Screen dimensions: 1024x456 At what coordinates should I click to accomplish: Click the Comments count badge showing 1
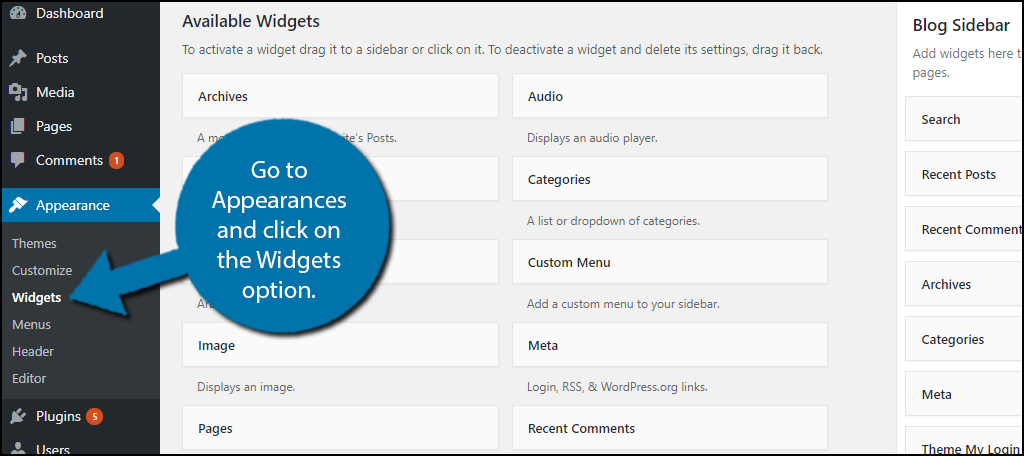pyautogui.click(x=116, y=160)
